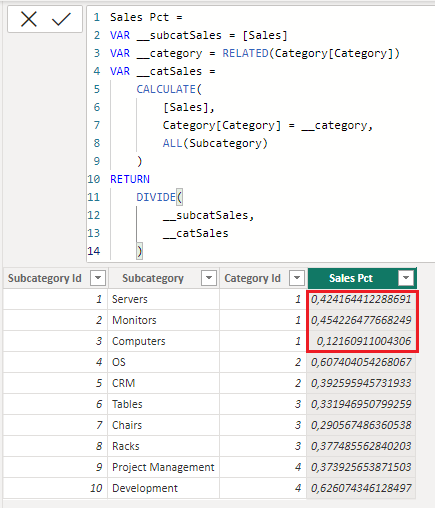435x508 pixels.
Task: Click the Sales Pct value 0,626074346128497
Action: (x=361, y=488)
